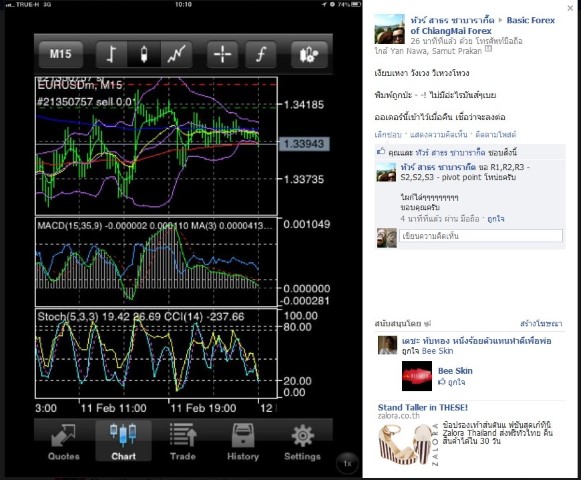Switch to the Trade tab

point(183,442)
